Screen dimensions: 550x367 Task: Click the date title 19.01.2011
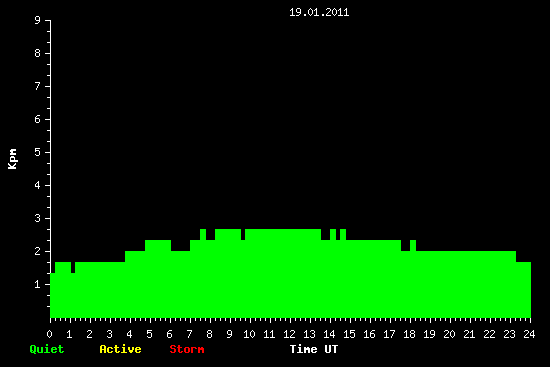click(x=319, y=12)
